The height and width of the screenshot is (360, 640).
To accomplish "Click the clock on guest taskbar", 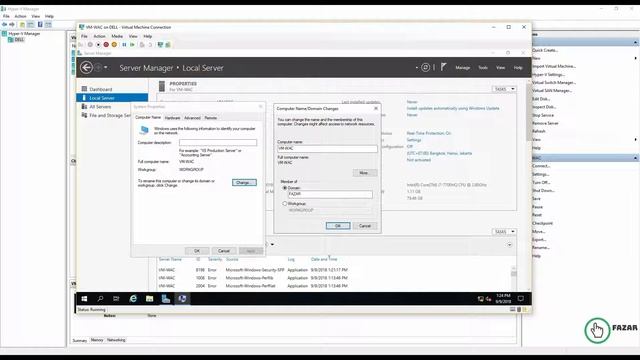I will pyautogui.click(x=503, y=298).
